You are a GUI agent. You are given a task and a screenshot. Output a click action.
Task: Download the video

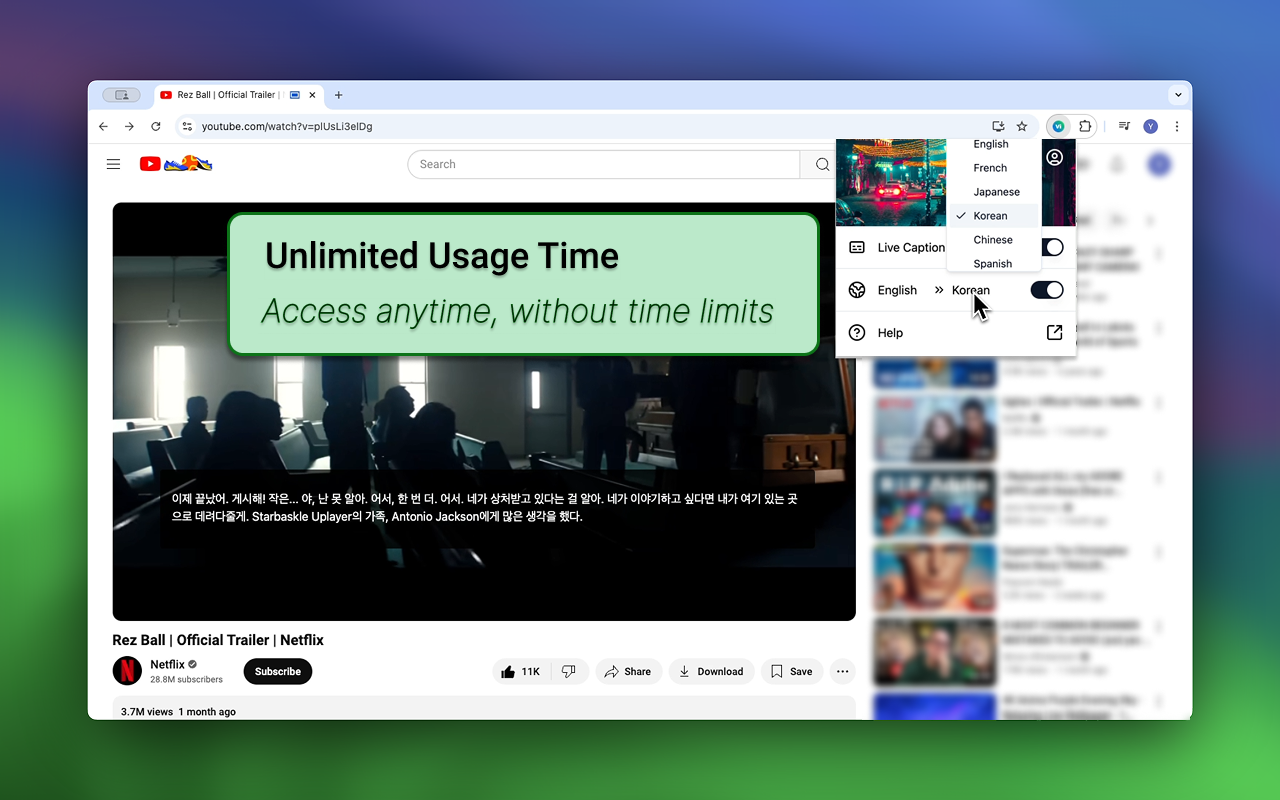[711, 672]
